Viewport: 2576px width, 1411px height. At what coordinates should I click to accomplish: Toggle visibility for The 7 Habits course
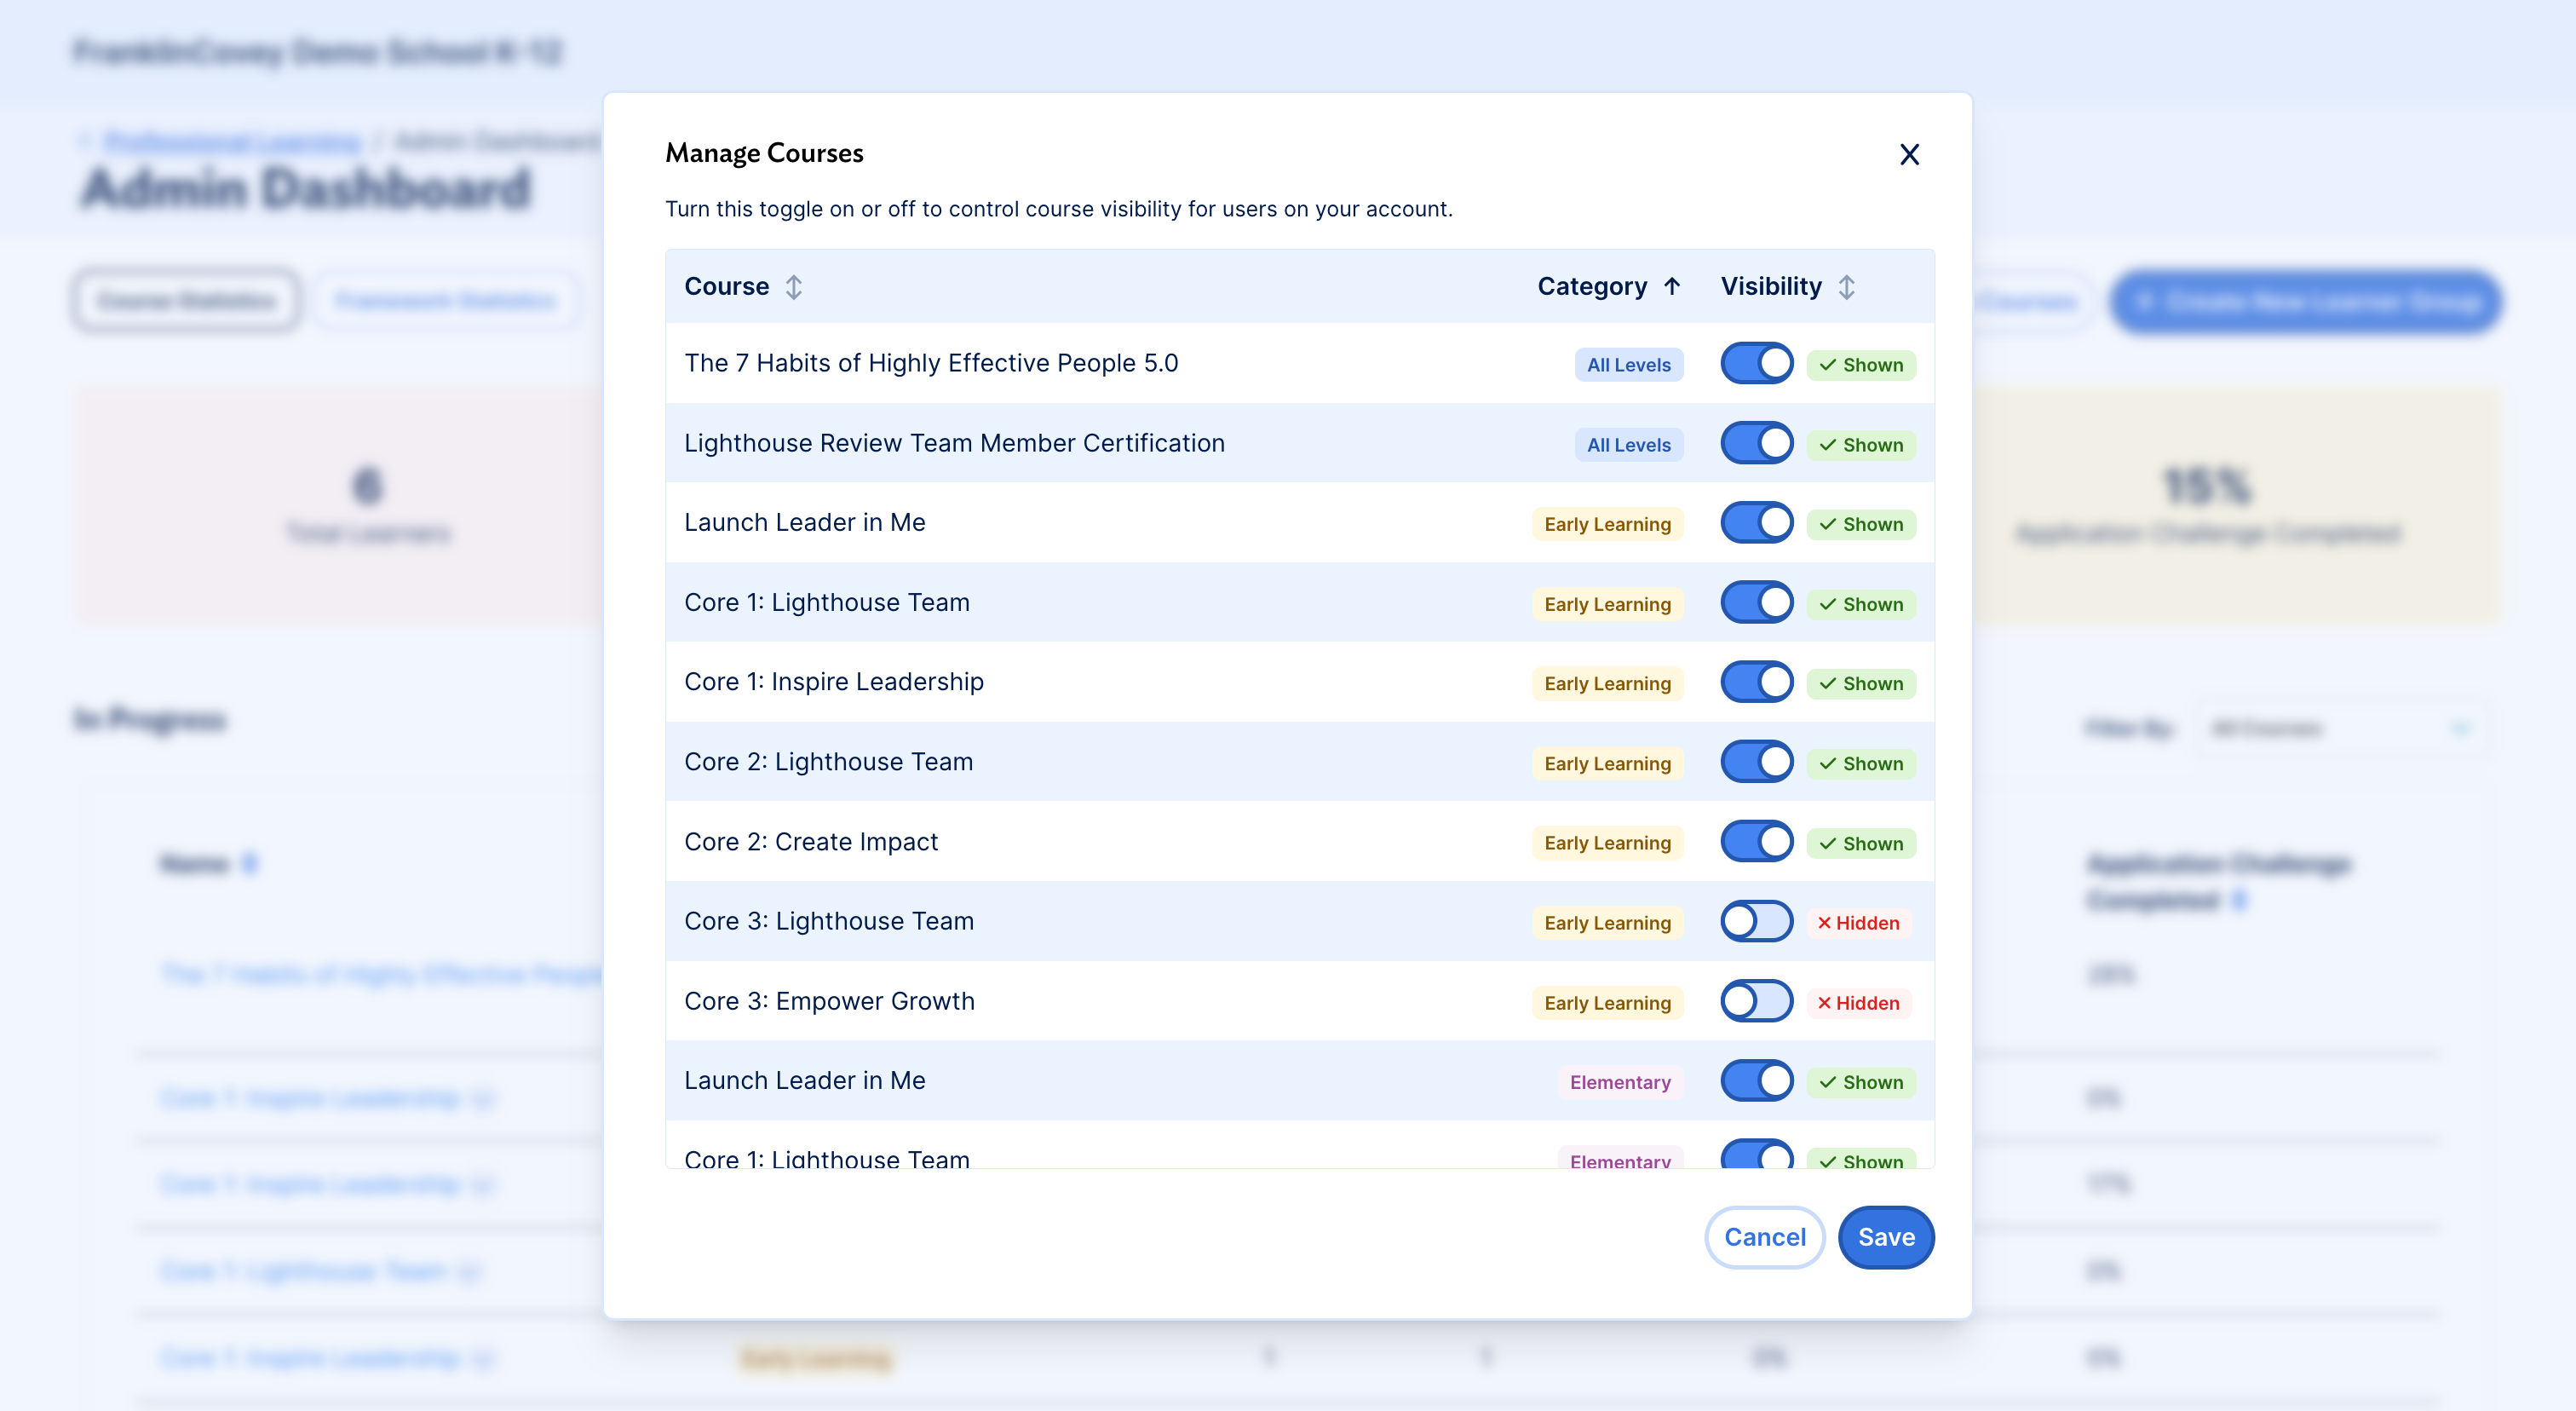pyautogui.click(x=1756, y=363)
